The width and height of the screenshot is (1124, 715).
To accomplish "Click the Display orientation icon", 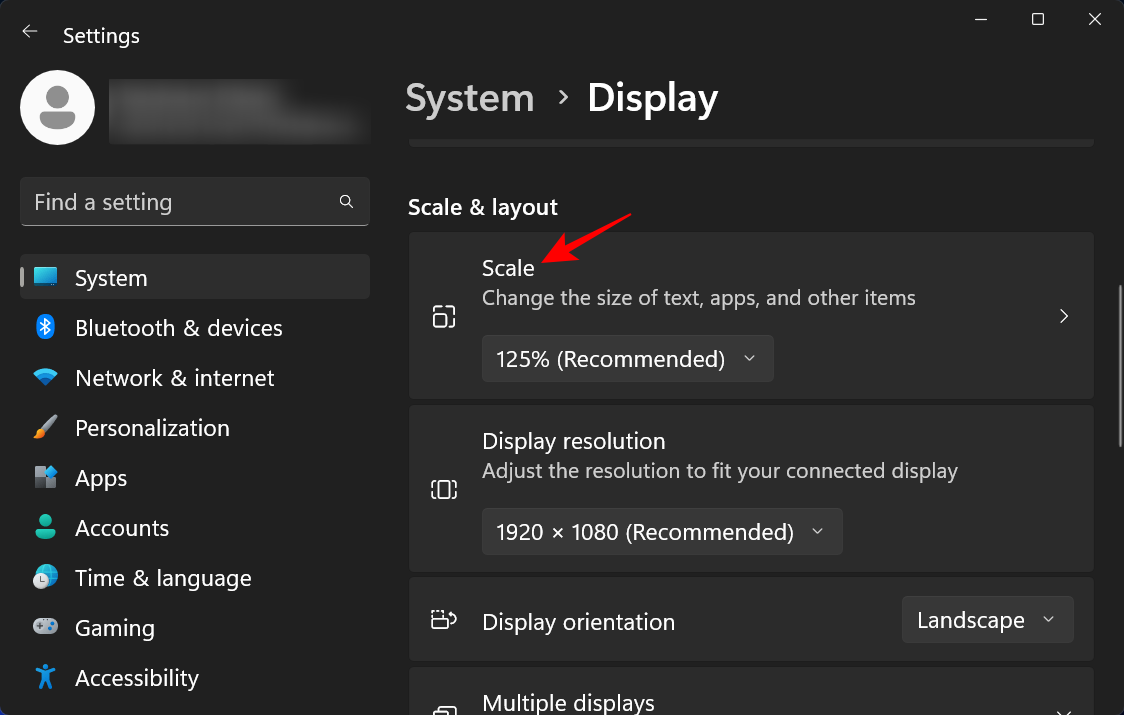I will [443, 619].
